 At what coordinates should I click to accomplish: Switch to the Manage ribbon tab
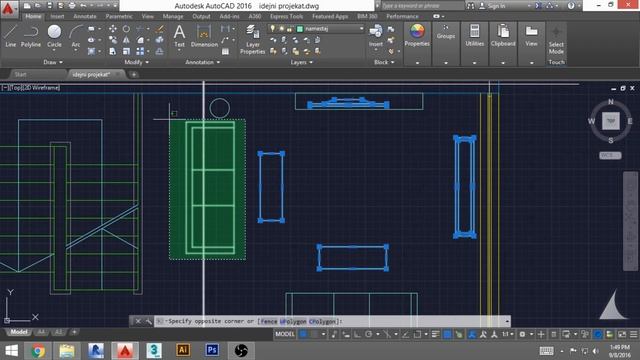173,16
